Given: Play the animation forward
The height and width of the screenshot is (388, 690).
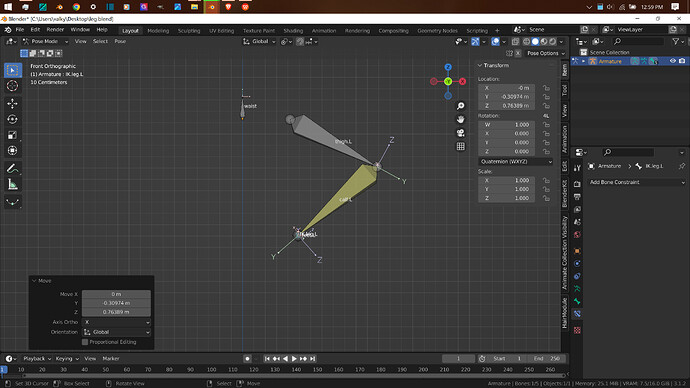Looking at the screenshot, I should [x=294, y=359].
